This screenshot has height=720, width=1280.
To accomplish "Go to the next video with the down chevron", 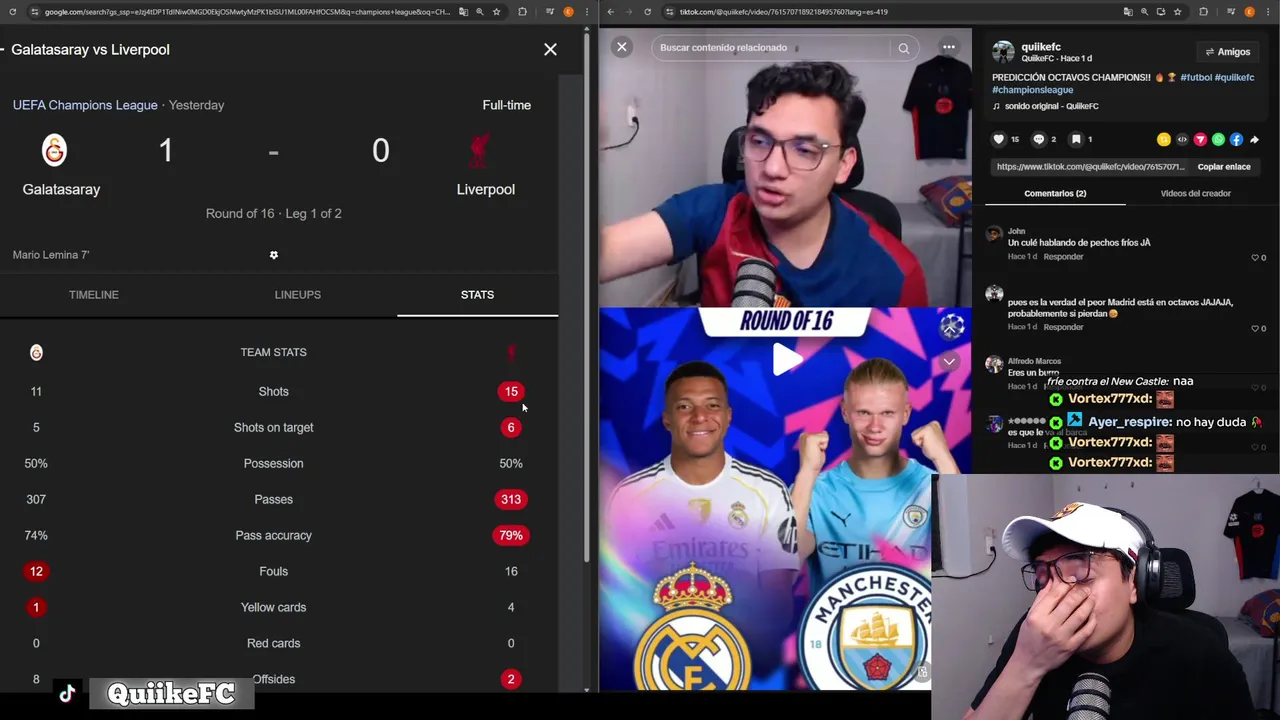I will click(949, 361).
